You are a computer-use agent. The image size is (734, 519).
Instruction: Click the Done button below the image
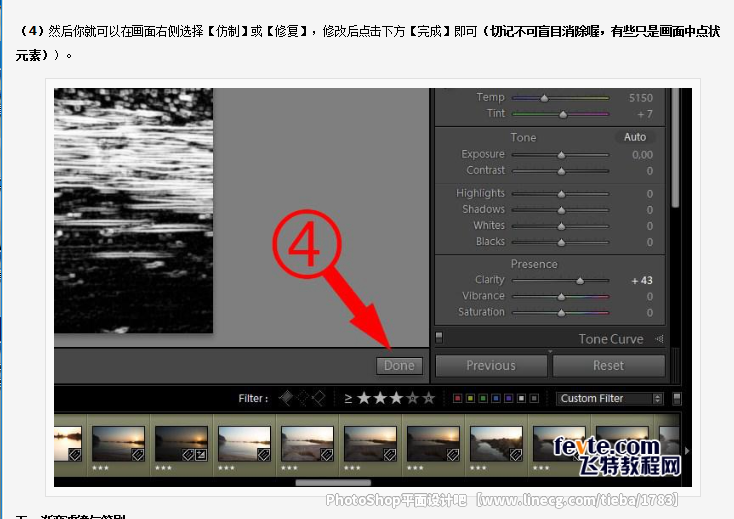coord(399,365)
